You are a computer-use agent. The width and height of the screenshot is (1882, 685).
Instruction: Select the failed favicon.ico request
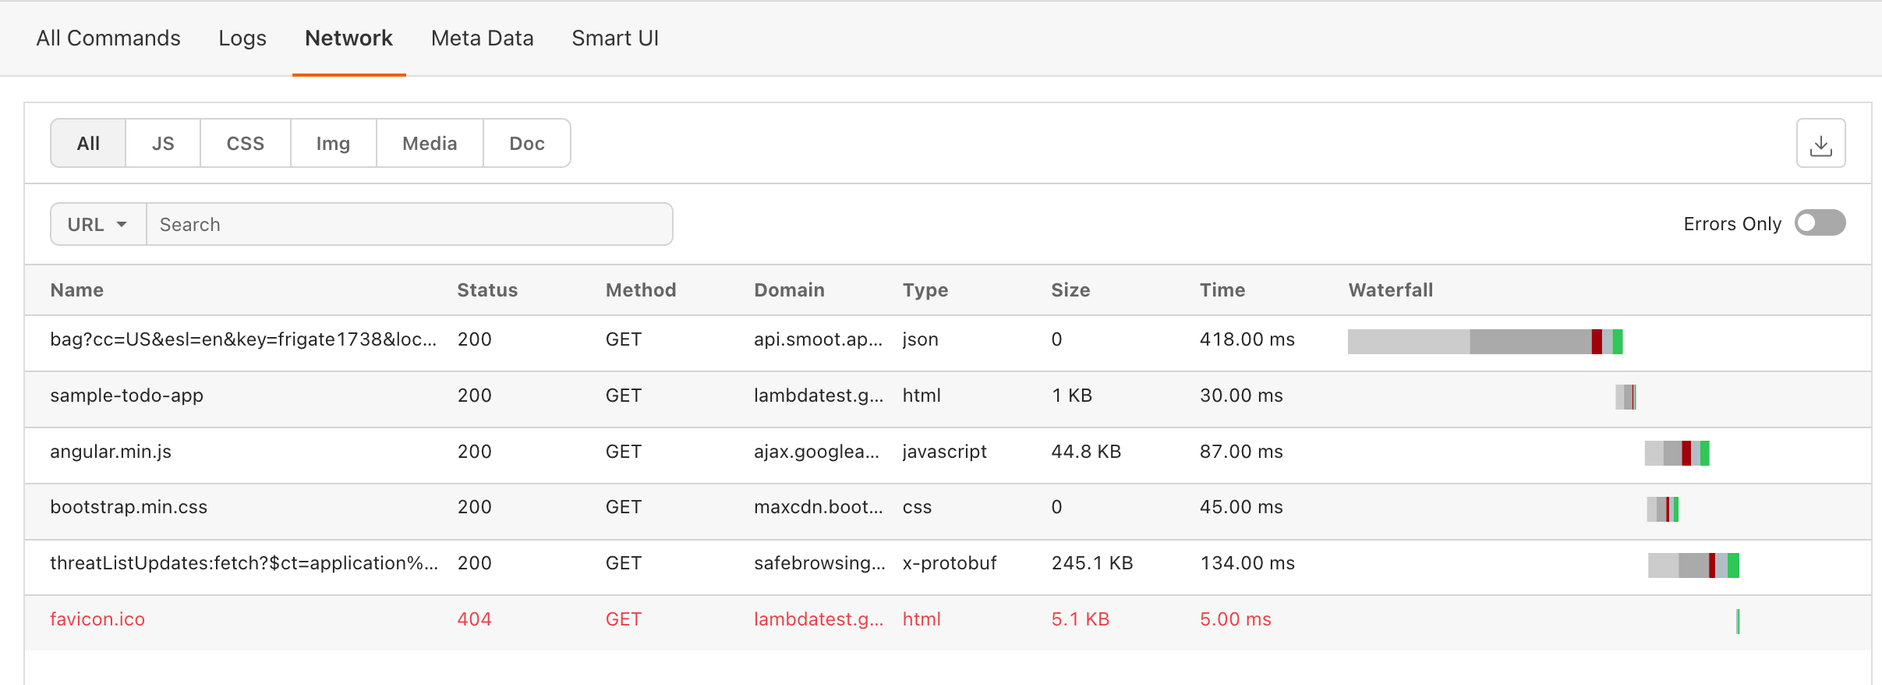[x=98, y=619]
